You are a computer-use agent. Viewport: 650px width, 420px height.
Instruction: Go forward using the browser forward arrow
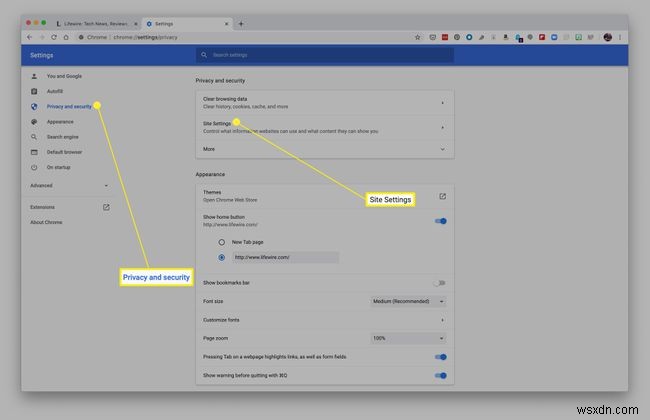click(42, 37)
